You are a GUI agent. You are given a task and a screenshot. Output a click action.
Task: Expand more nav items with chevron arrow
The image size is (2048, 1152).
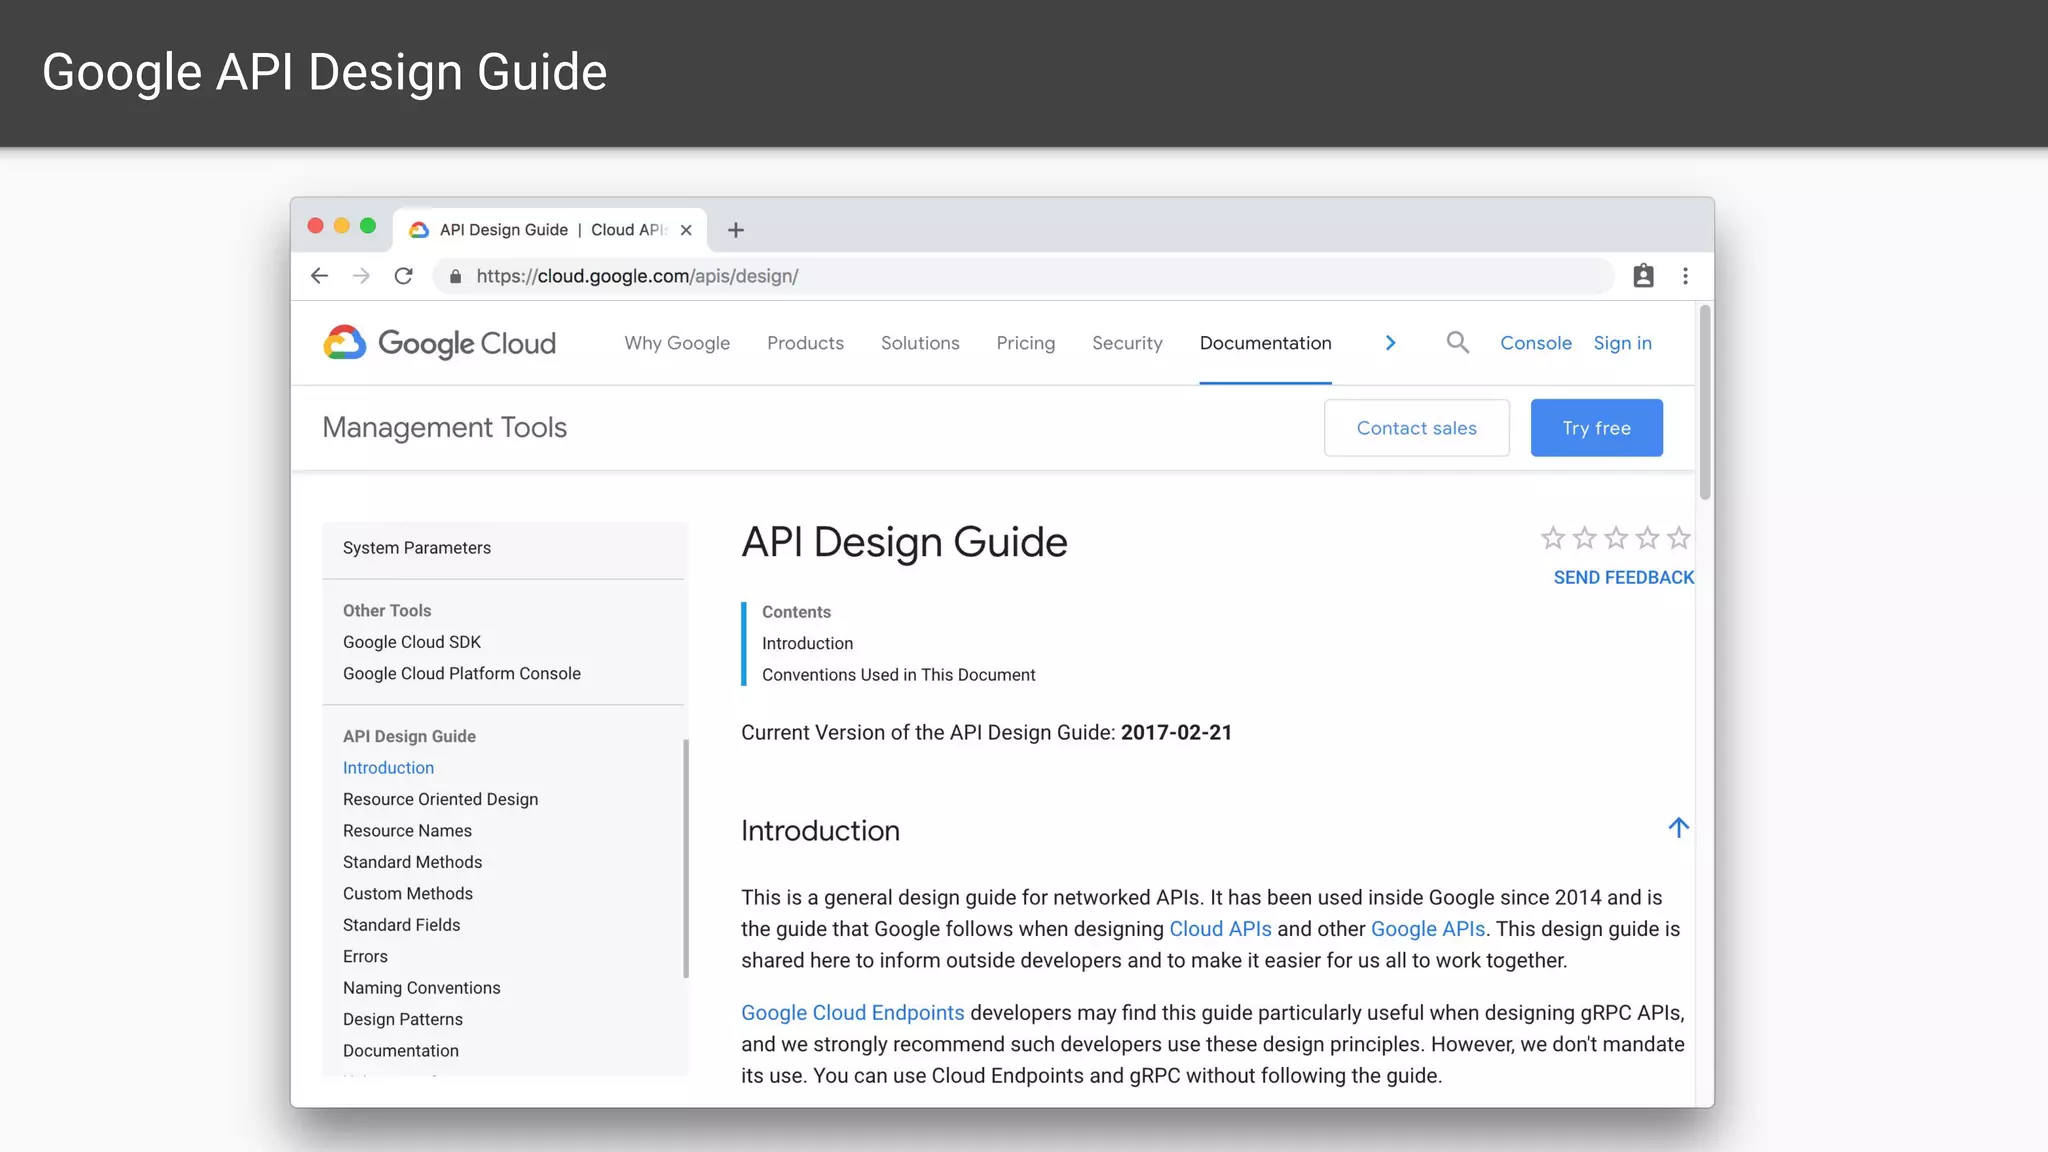tap(1390, 343)
